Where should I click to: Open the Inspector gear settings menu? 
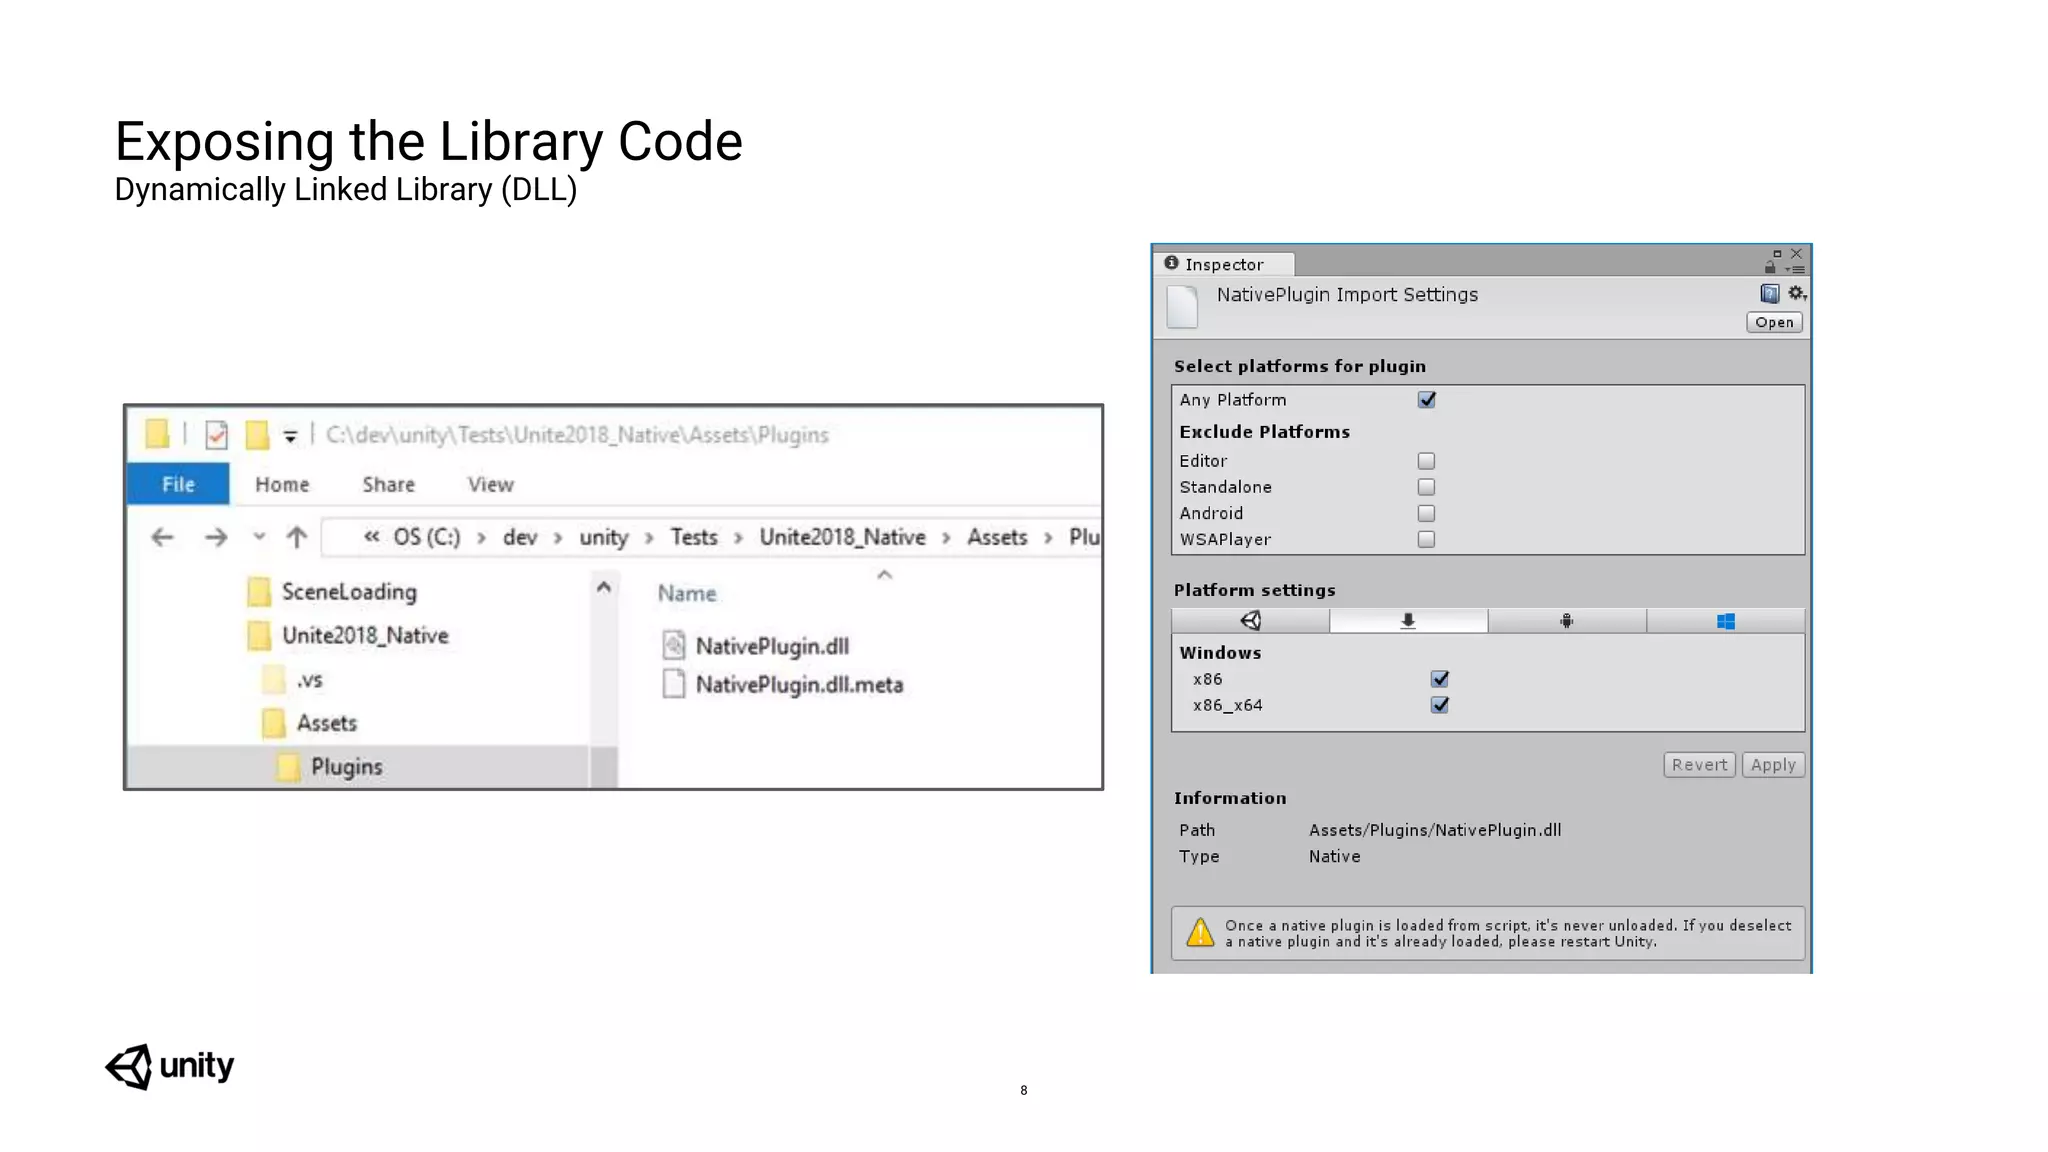click(x=1797, y=293)
